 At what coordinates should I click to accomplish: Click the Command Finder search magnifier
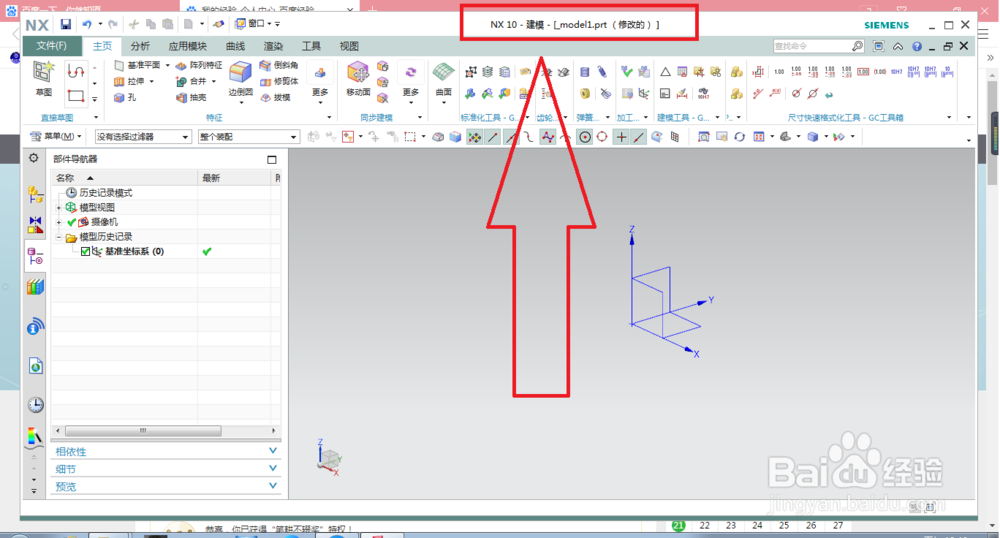(x=857, y=46)
